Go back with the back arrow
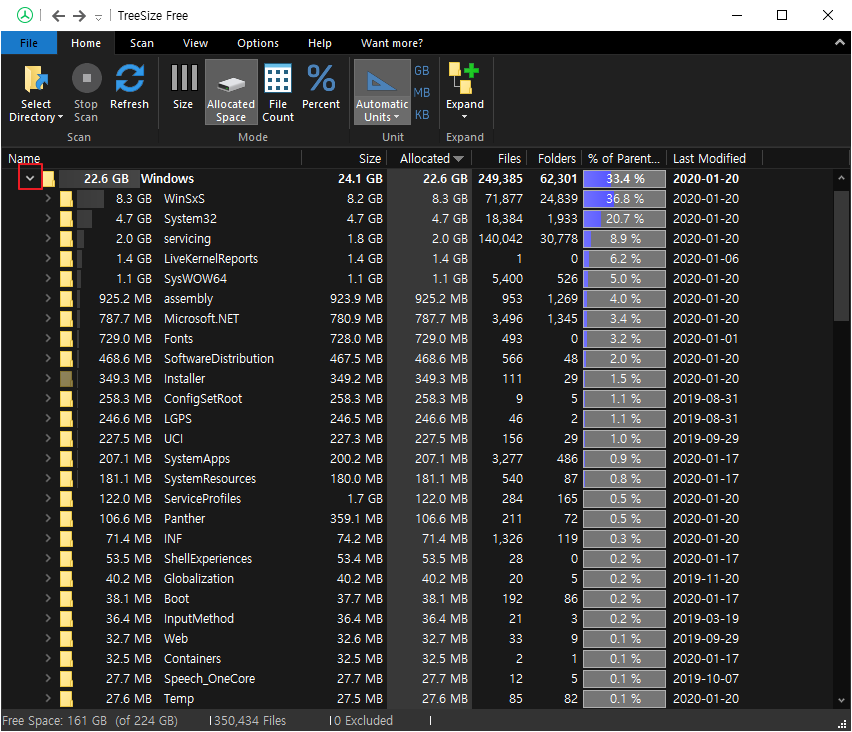Viewport: 852px width, 732px height. [x=59, y=16]
